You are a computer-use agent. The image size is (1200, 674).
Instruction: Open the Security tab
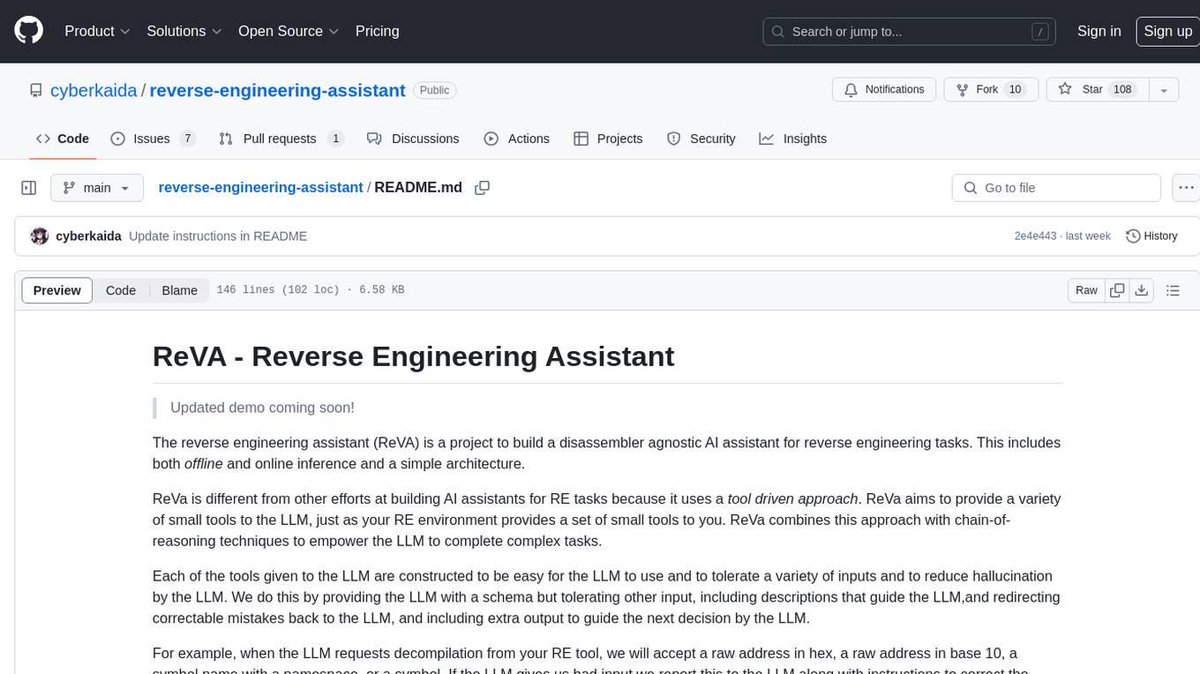point(701,139)
